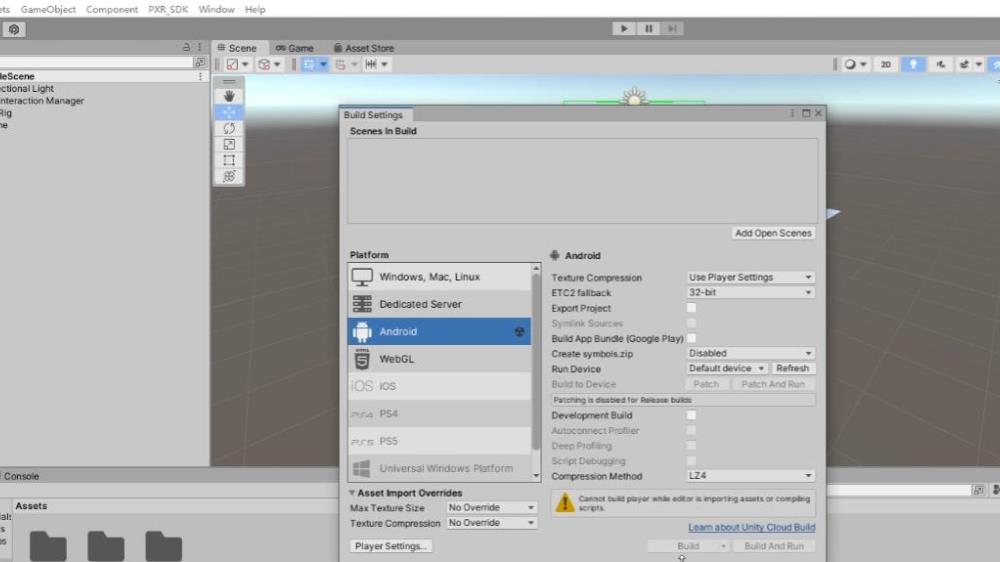Advance one frame with the Step button

pyautogui.click(x=672, y=29)
